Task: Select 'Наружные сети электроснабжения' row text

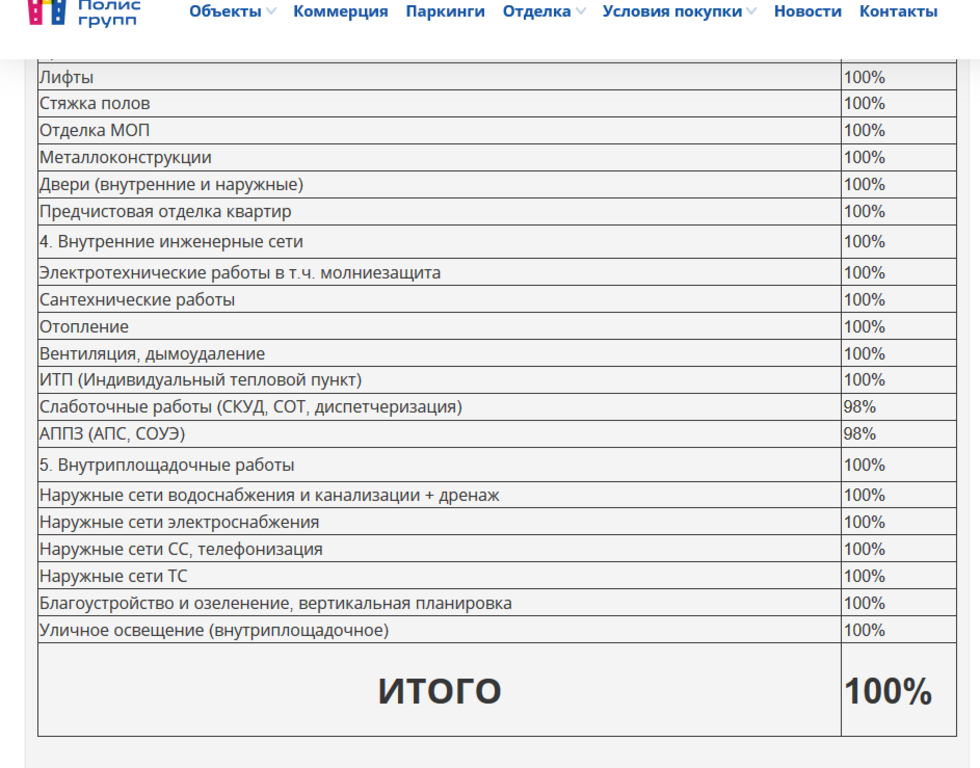Action: (179, 522)
